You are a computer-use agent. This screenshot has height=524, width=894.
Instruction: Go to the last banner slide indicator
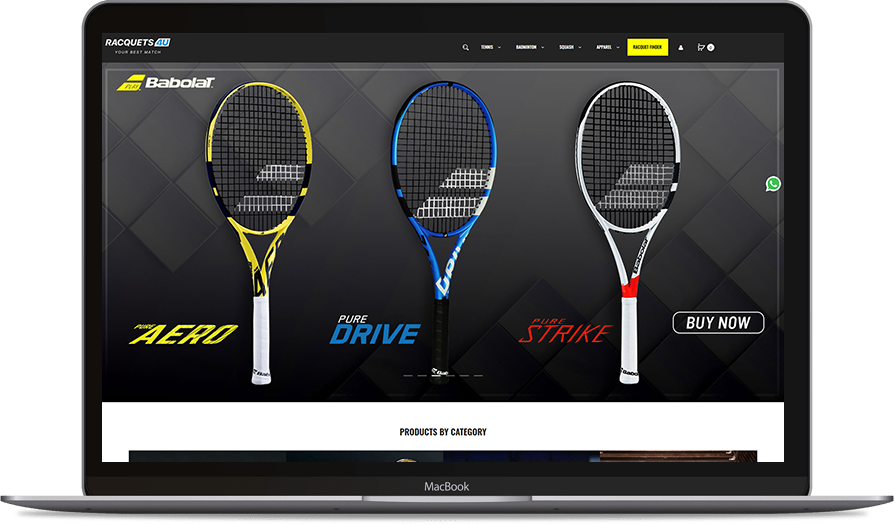point(478,376)
